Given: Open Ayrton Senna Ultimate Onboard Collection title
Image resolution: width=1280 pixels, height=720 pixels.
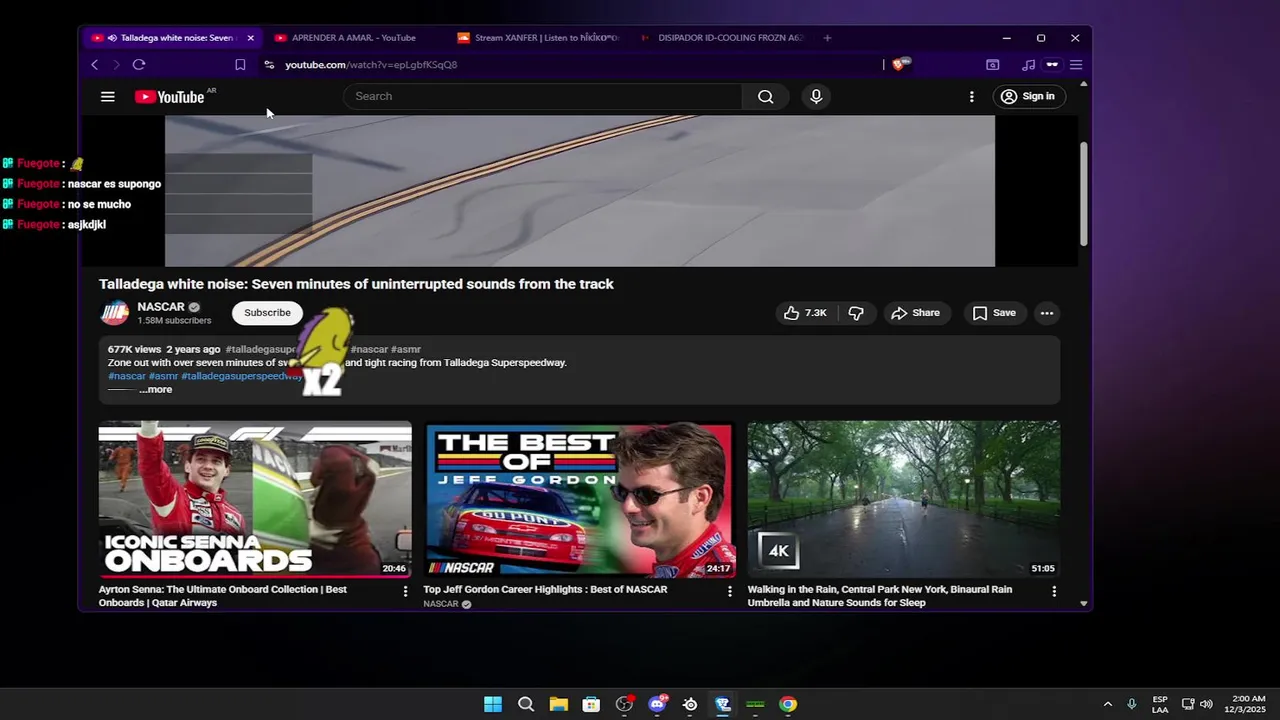Looking at the screenshot, I should pos(223,596).
